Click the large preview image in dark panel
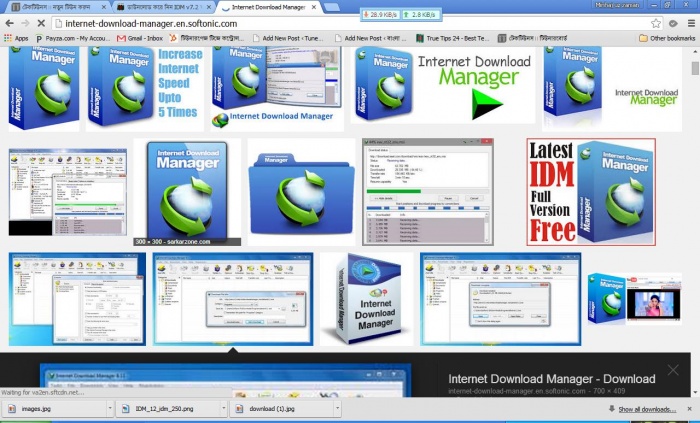The width and height of the screenshot is (700, 423). point(225,380)
